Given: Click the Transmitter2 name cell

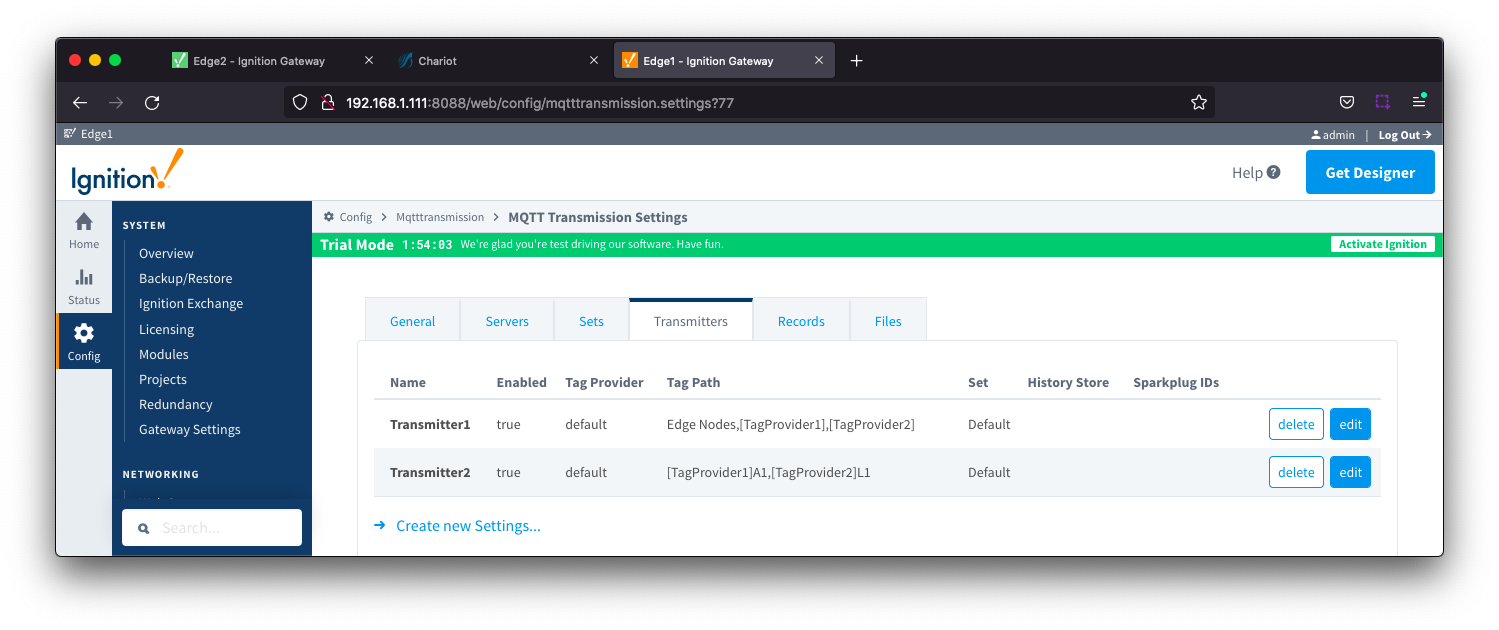Looking at the screenshot, I should point(430,472).
